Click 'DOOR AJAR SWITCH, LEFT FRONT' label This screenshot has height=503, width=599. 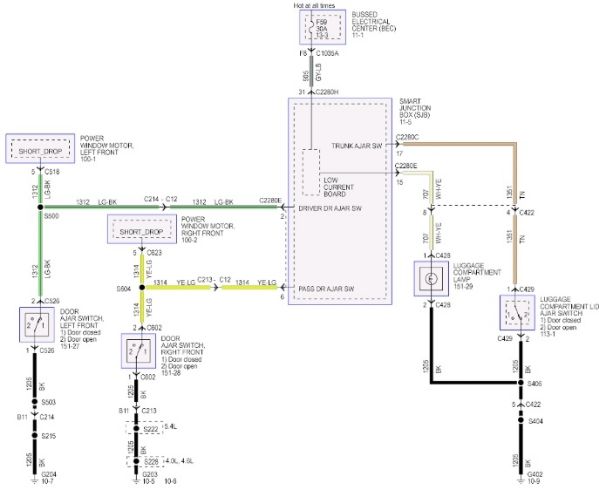(x=81, y=318)
